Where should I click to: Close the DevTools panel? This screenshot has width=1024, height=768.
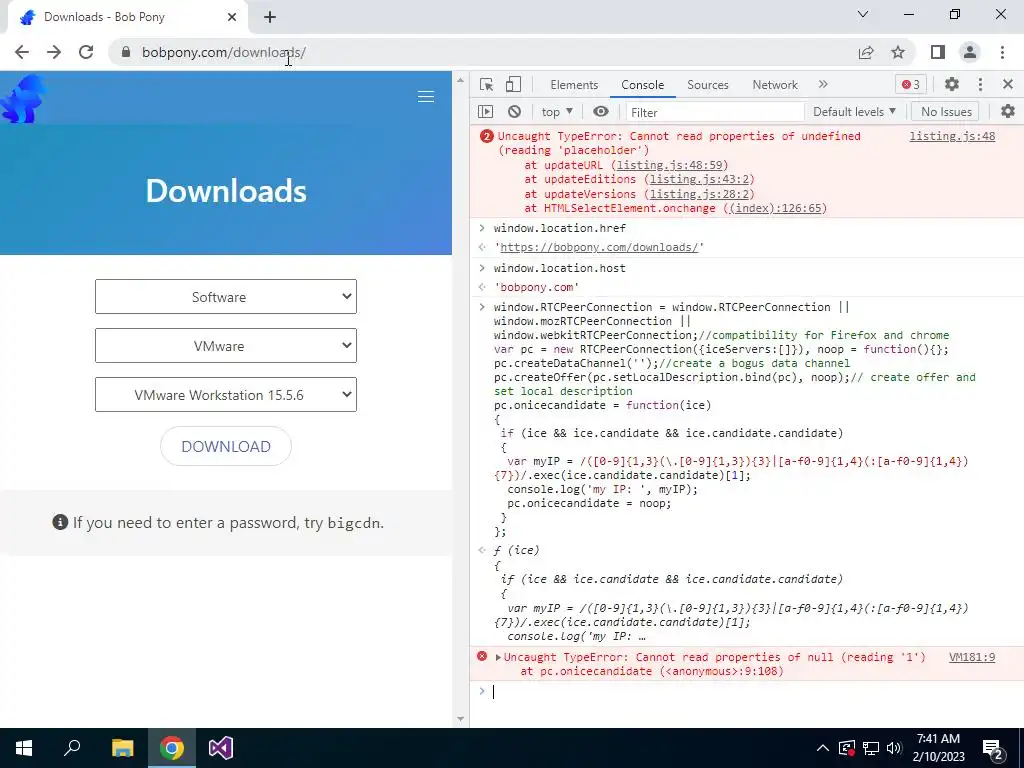point(1008,84)
